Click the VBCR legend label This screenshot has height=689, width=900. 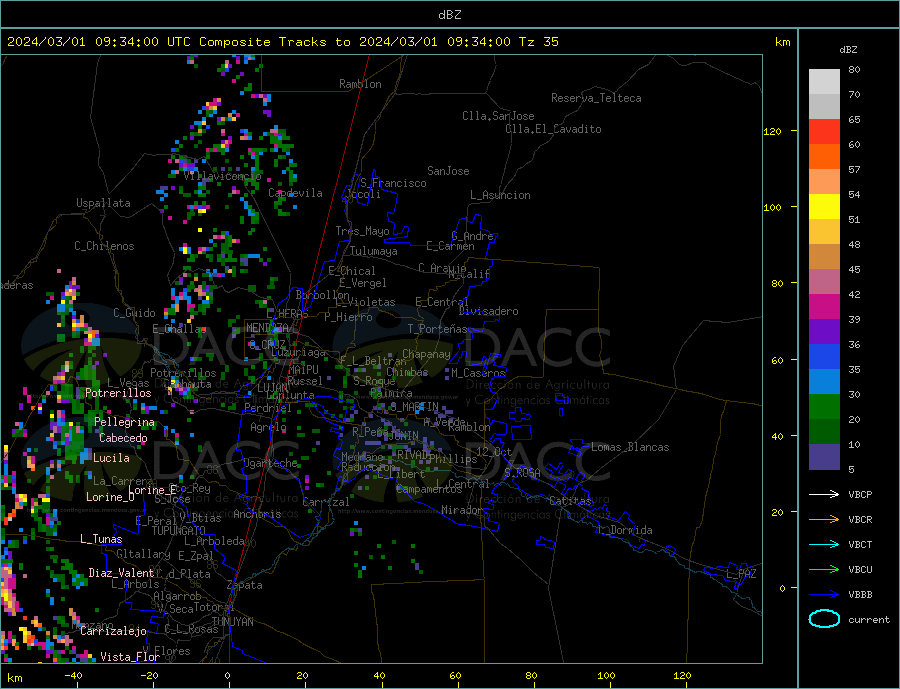click(860, 520)
